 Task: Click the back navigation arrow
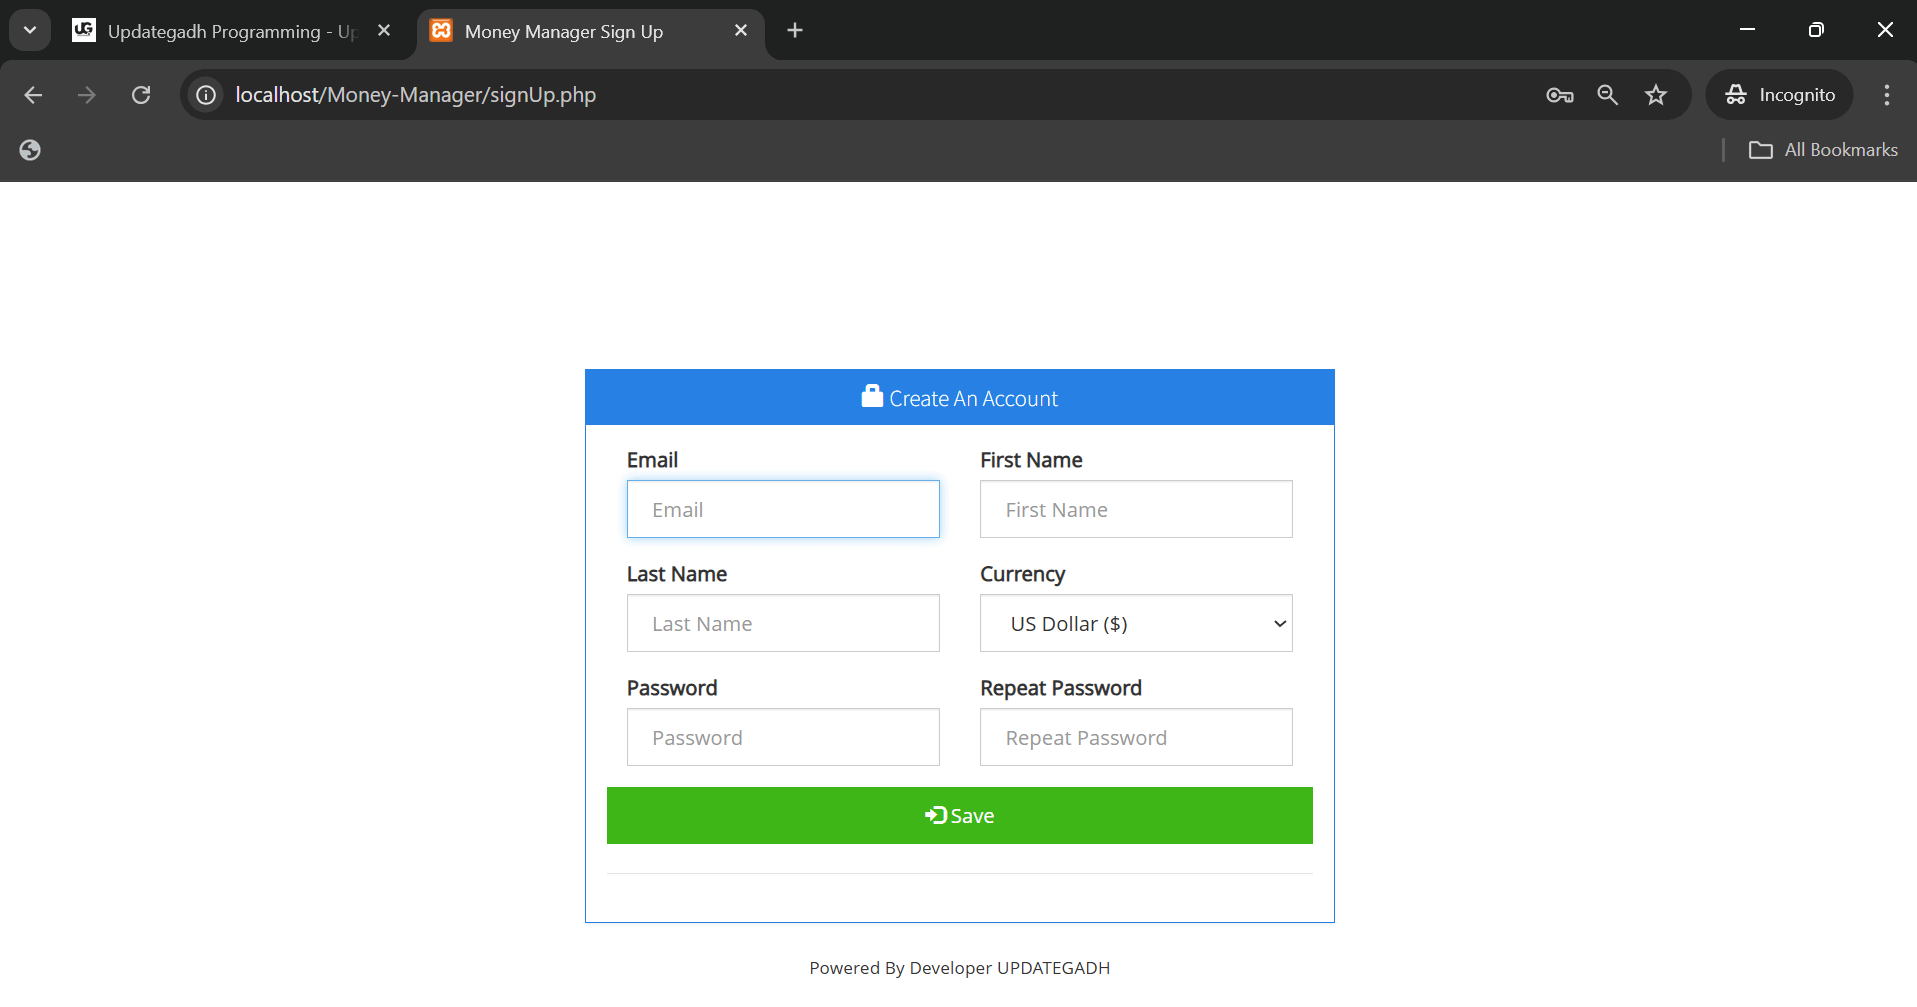(33, 94)
